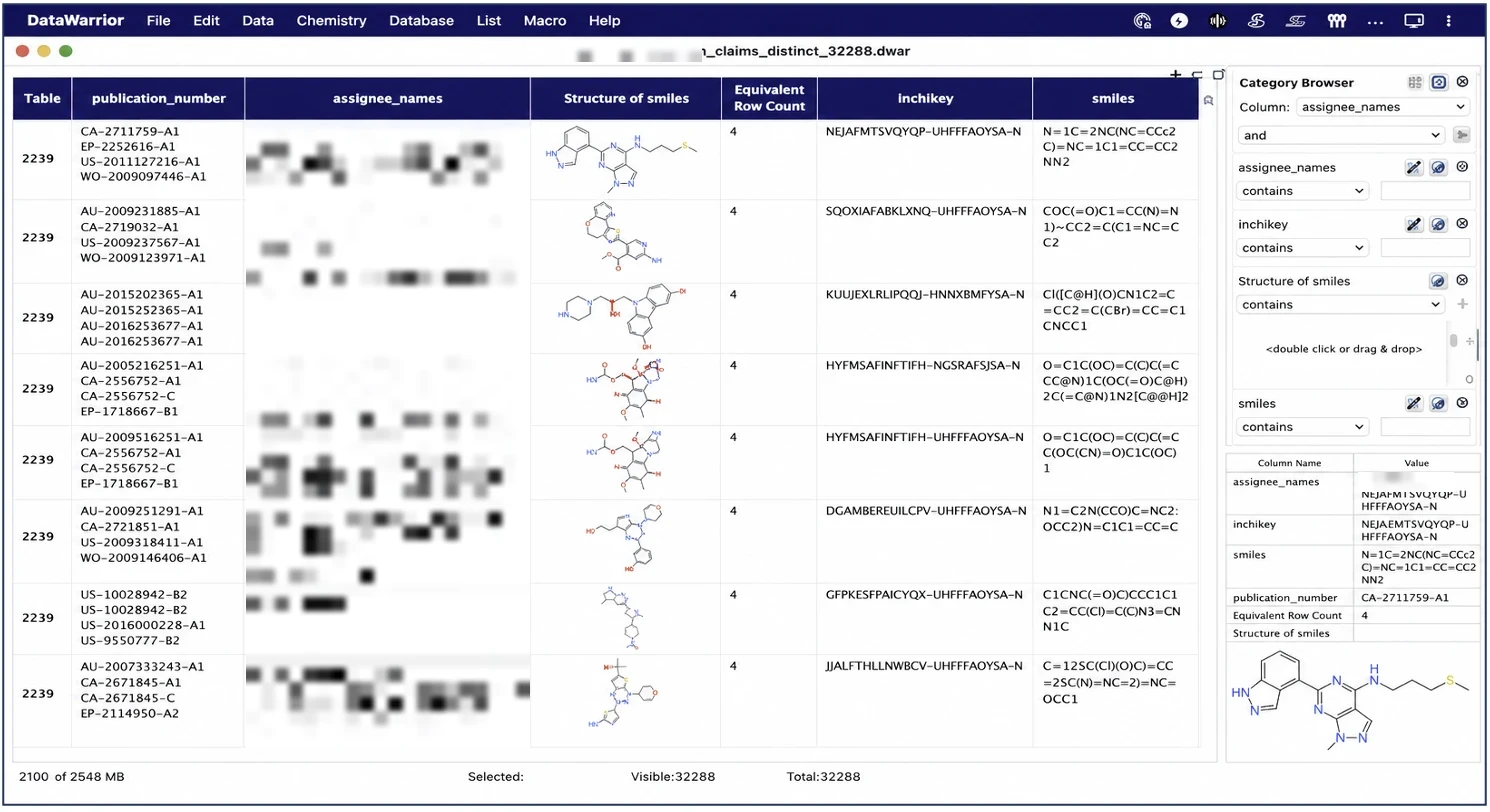Remove the assignee_names filter
1490x812 pixels.
coord(1462,167)
